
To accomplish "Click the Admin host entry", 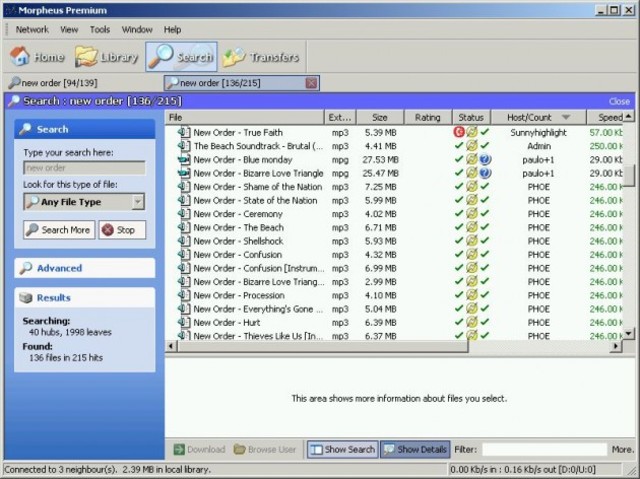I will (539, 146).
